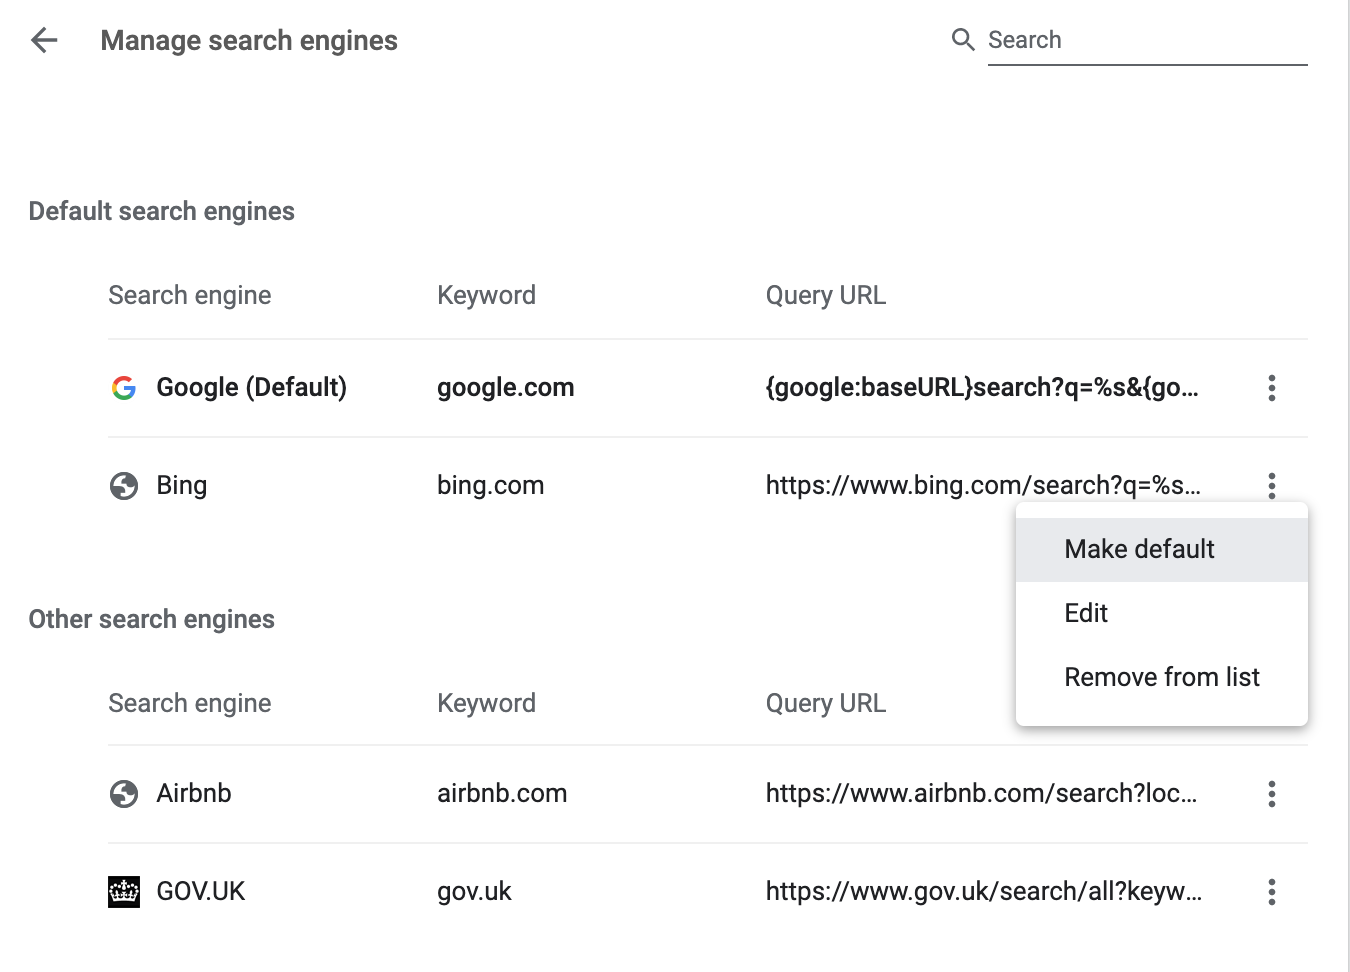Click the Airbnb globe icon
This screenshot has width=1350, height=972.
124,794
